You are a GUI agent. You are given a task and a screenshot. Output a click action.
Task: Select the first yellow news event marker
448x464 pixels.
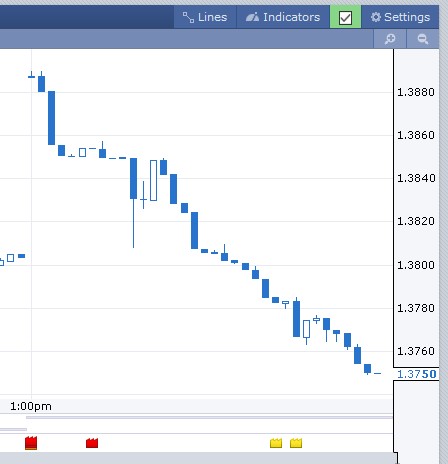coord(276,443)
